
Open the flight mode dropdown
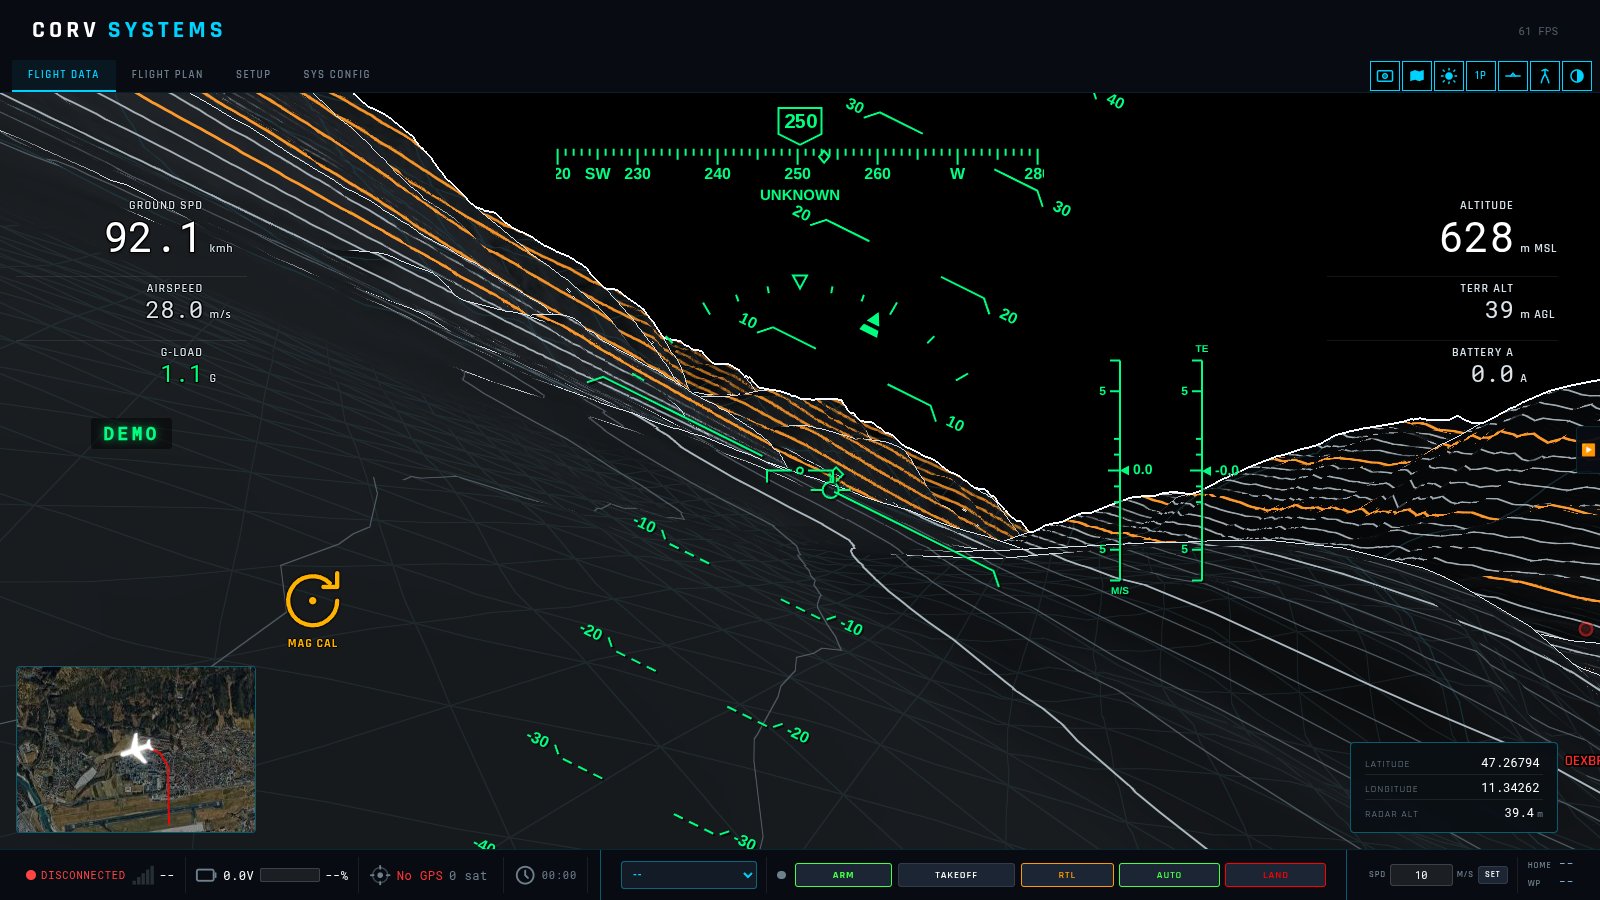(689, 875)
